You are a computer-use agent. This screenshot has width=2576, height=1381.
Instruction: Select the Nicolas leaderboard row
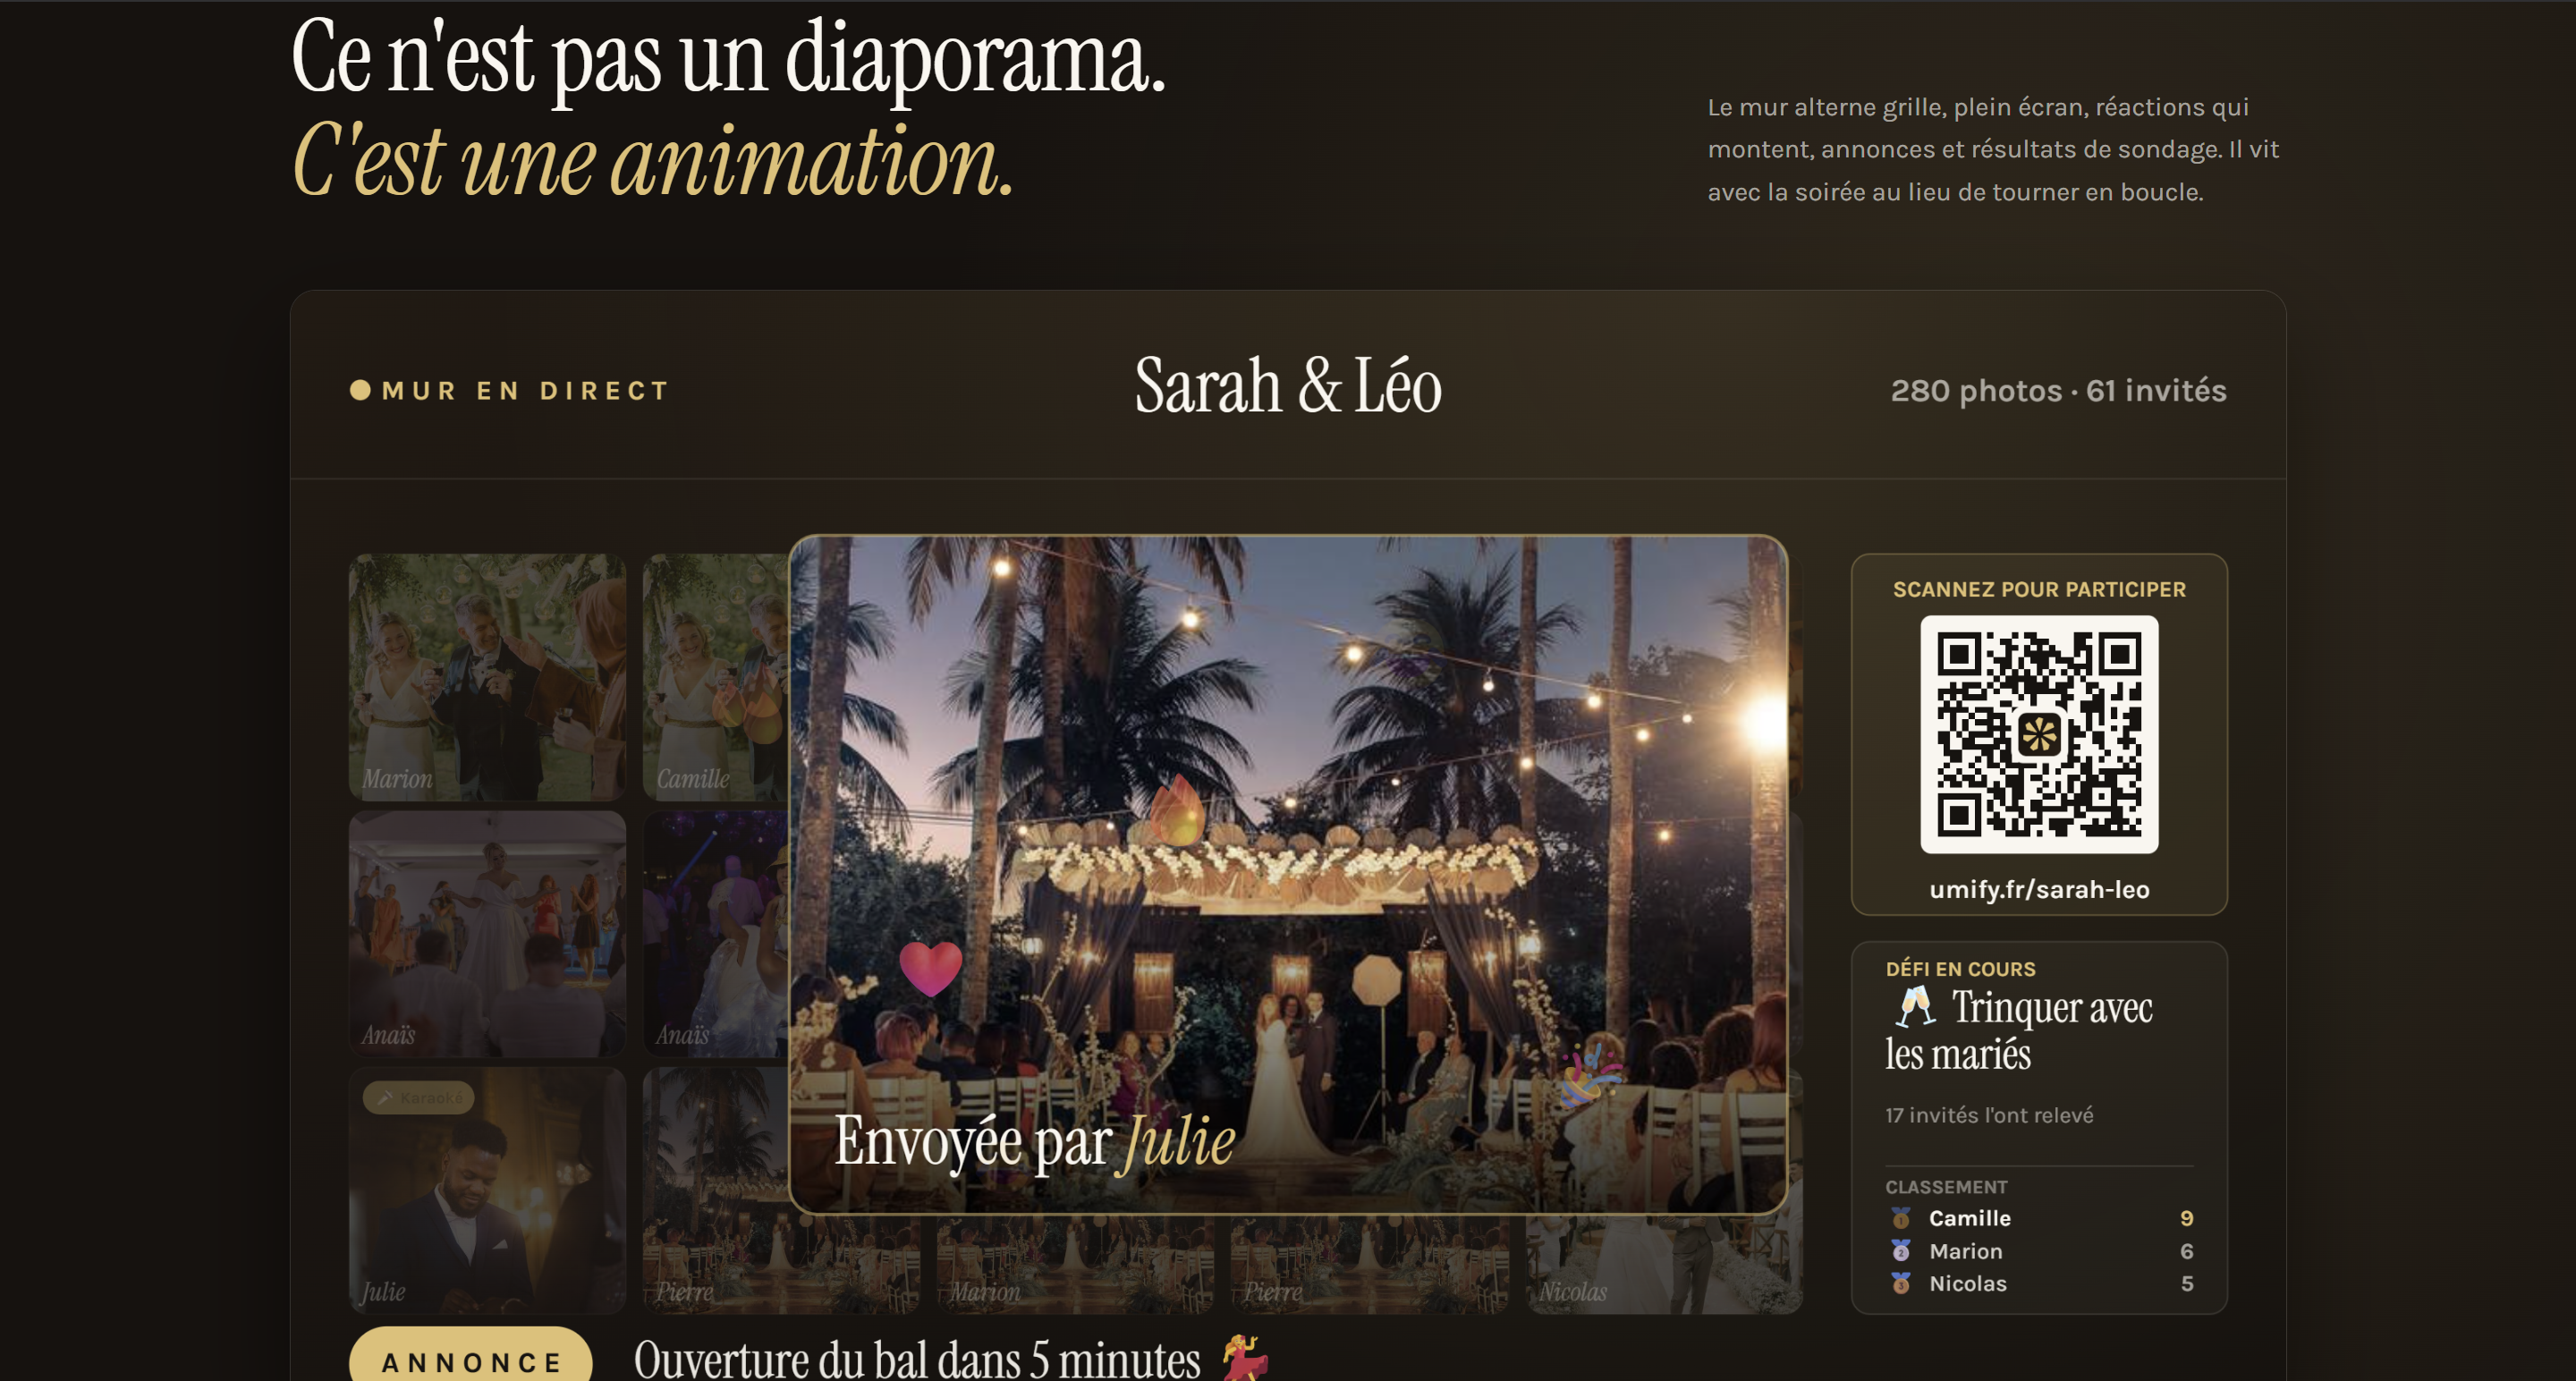pos(2040,1283)
